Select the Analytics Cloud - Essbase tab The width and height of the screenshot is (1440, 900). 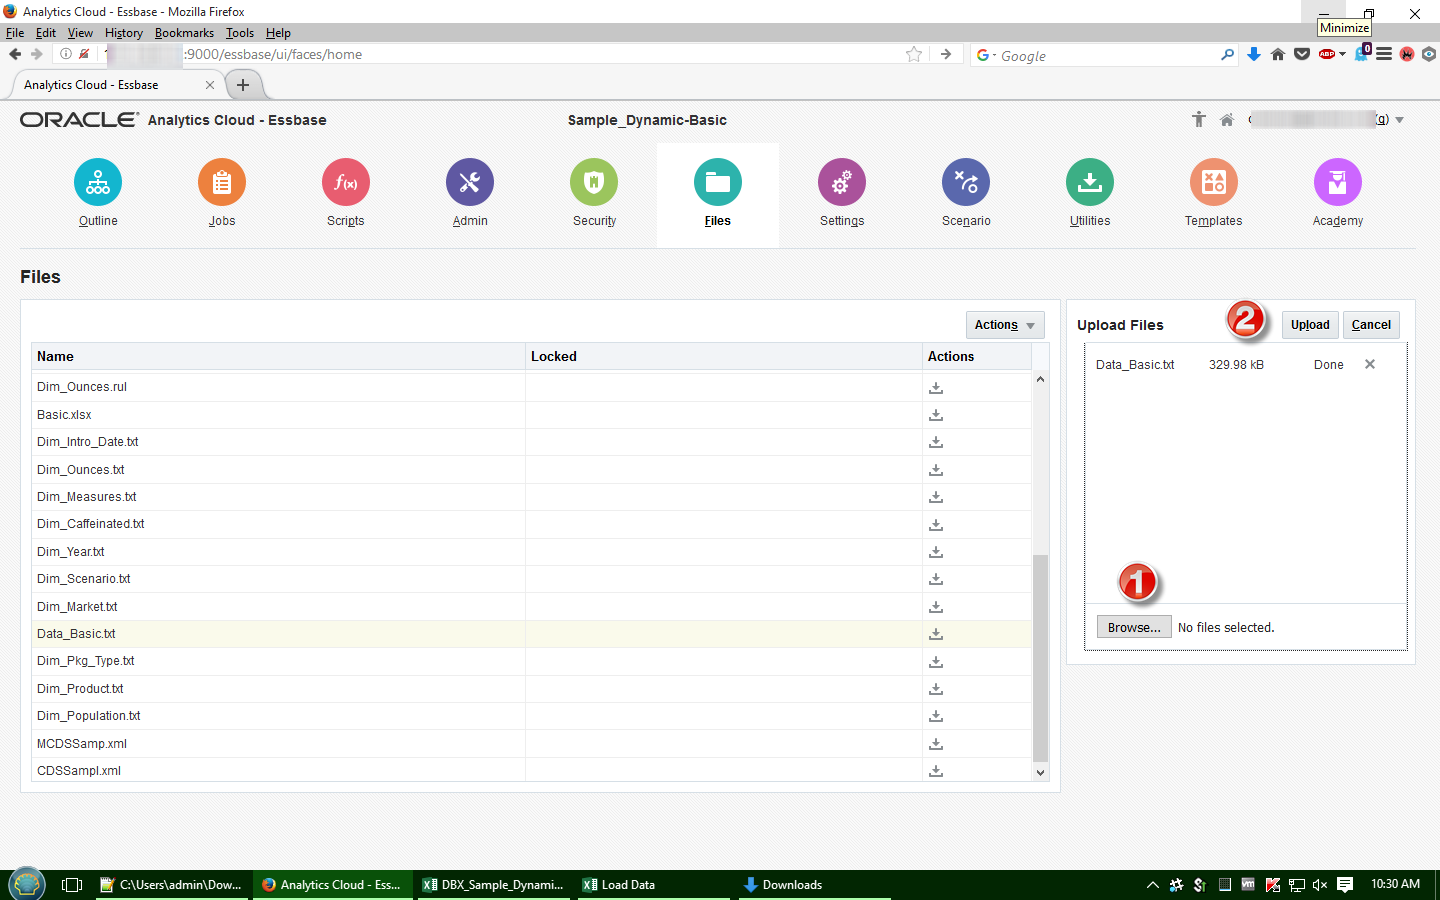[117, 85]
